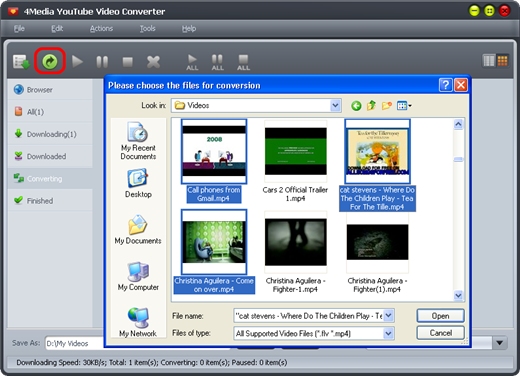Expand the File name dropdown arrow

[x=389, y=316]
